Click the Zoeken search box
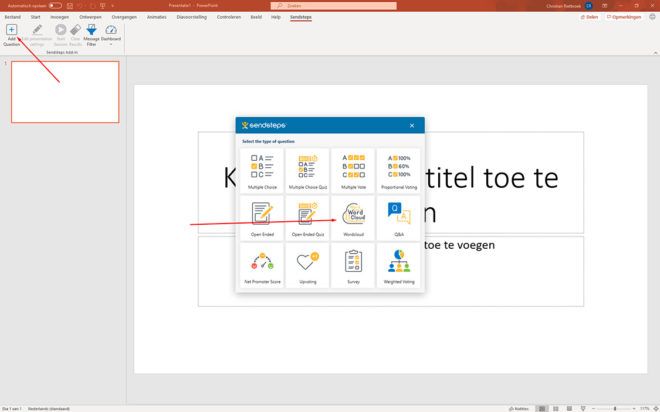This screenshot has height=412, width=660. pyautogui.click(x=333, y=5)
